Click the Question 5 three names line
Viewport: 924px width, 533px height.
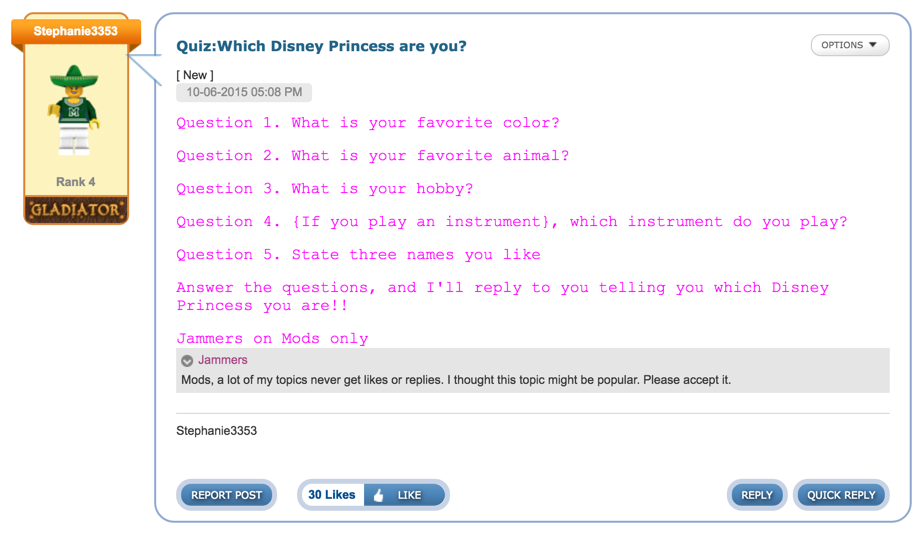click(x=358, y=255)
